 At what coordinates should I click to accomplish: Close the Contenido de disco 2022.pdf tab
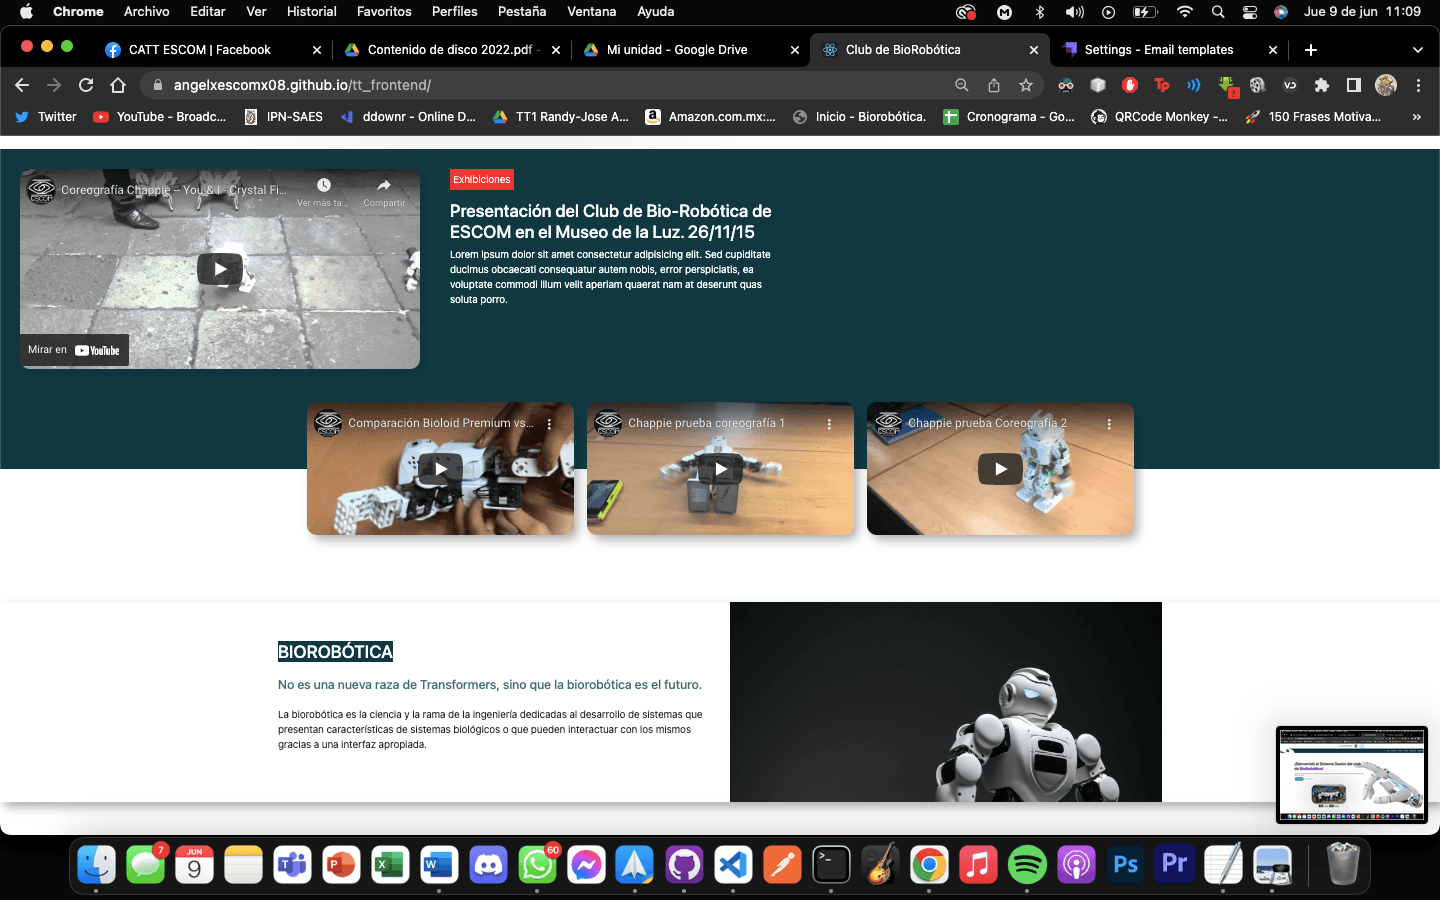556,50
